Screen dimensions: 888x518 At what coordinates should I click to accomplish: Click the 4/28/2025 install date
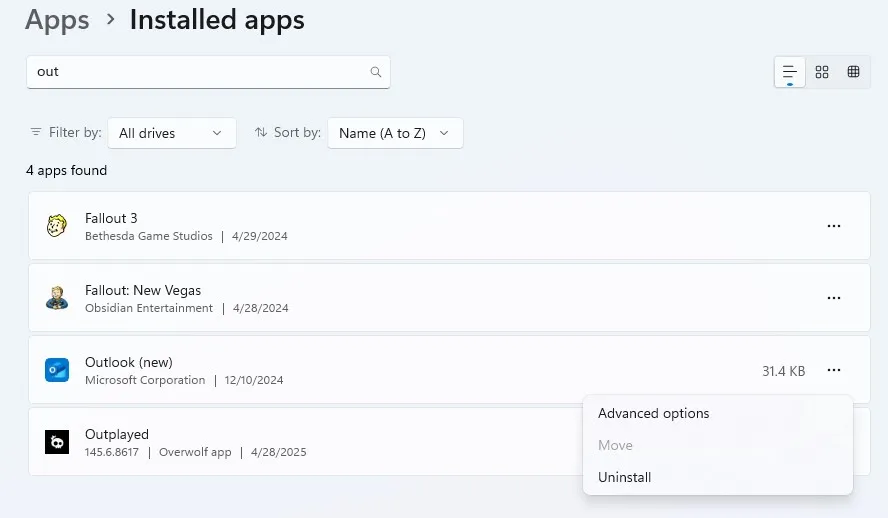point(279,452)
